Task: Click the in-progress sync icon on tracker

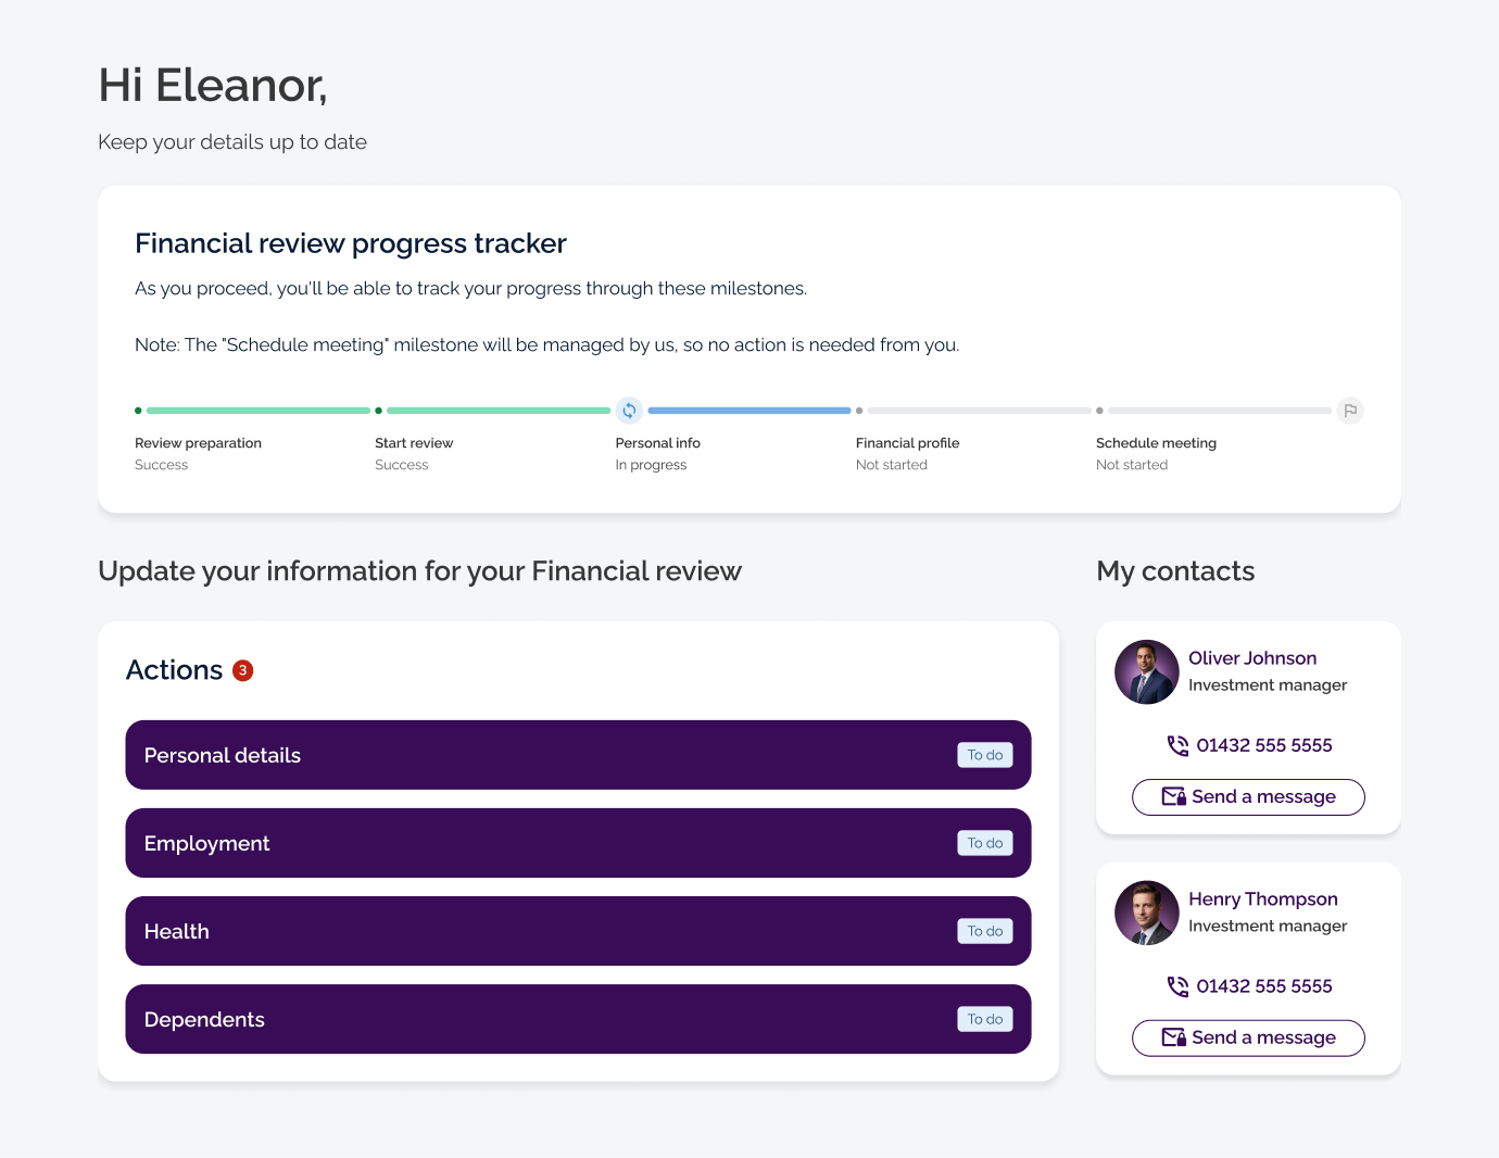Action: [x=629, y=410]
